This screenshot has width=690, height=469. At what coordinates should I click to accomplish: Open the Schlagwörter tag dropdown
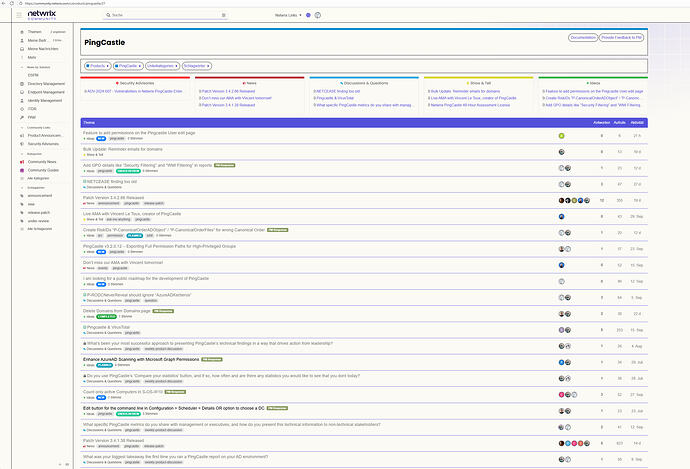(x=196, y=65)
